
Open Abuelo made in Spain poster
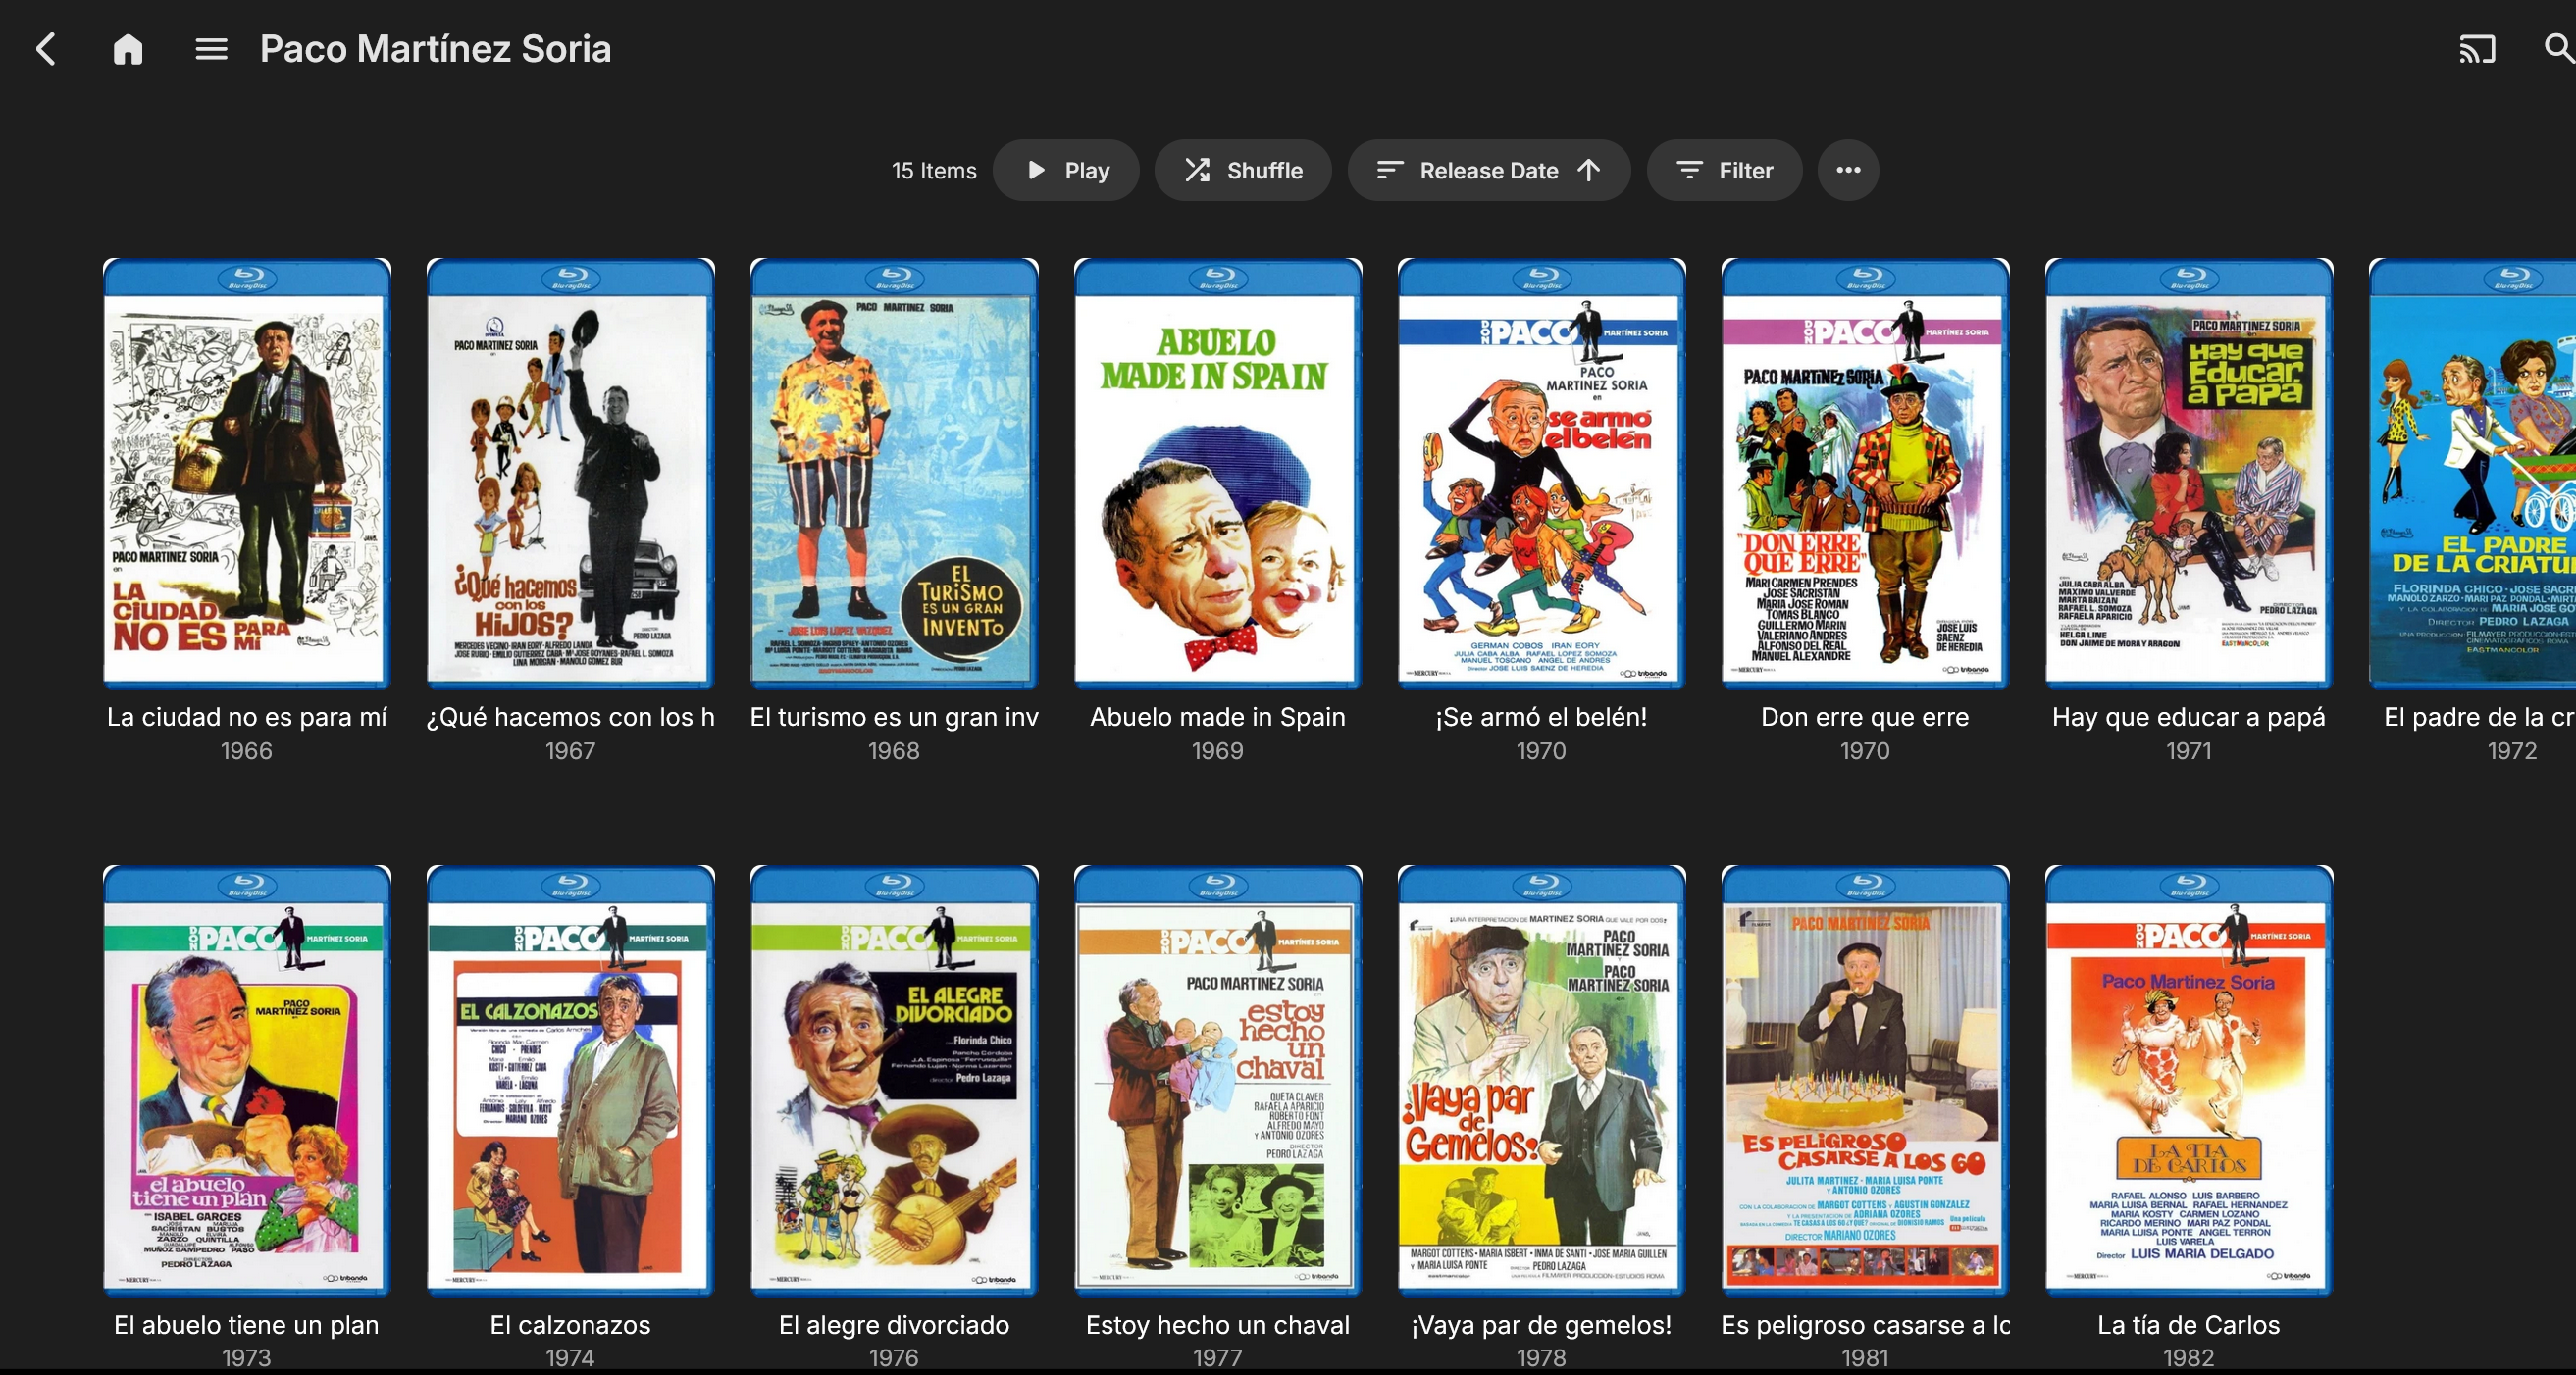coord(1218,474)
